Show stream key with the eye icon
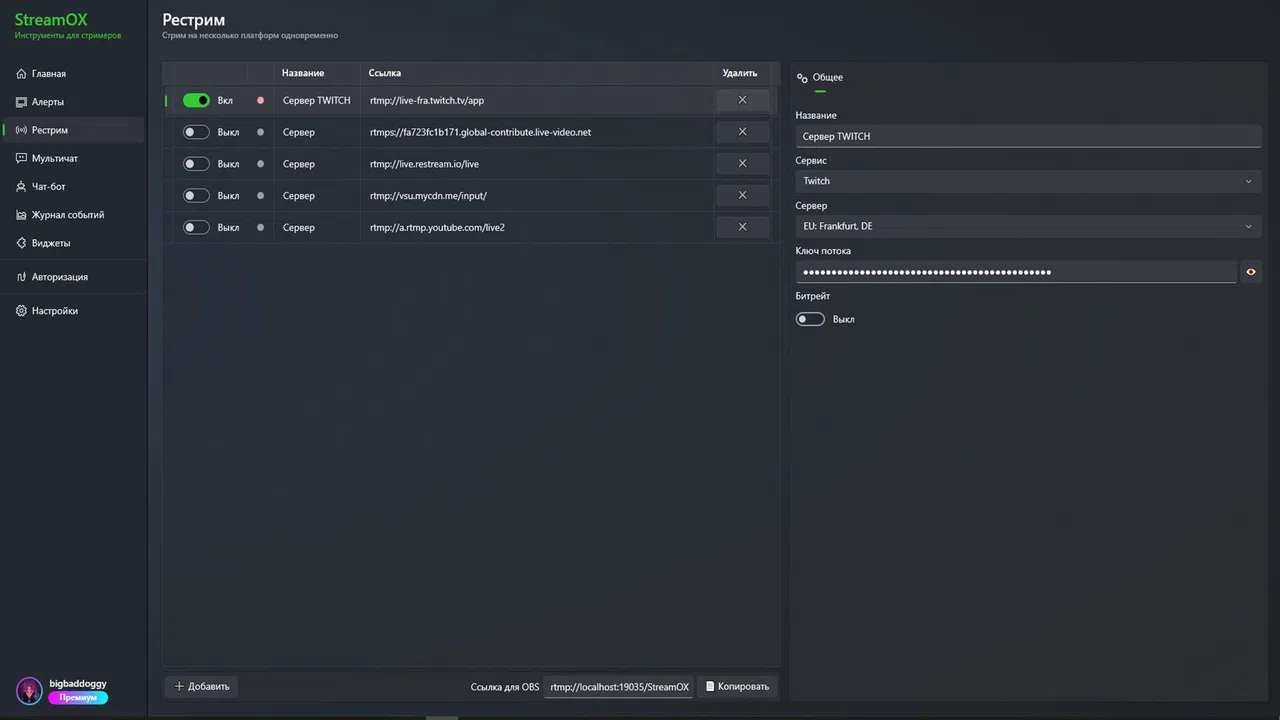 [1251, 272]
